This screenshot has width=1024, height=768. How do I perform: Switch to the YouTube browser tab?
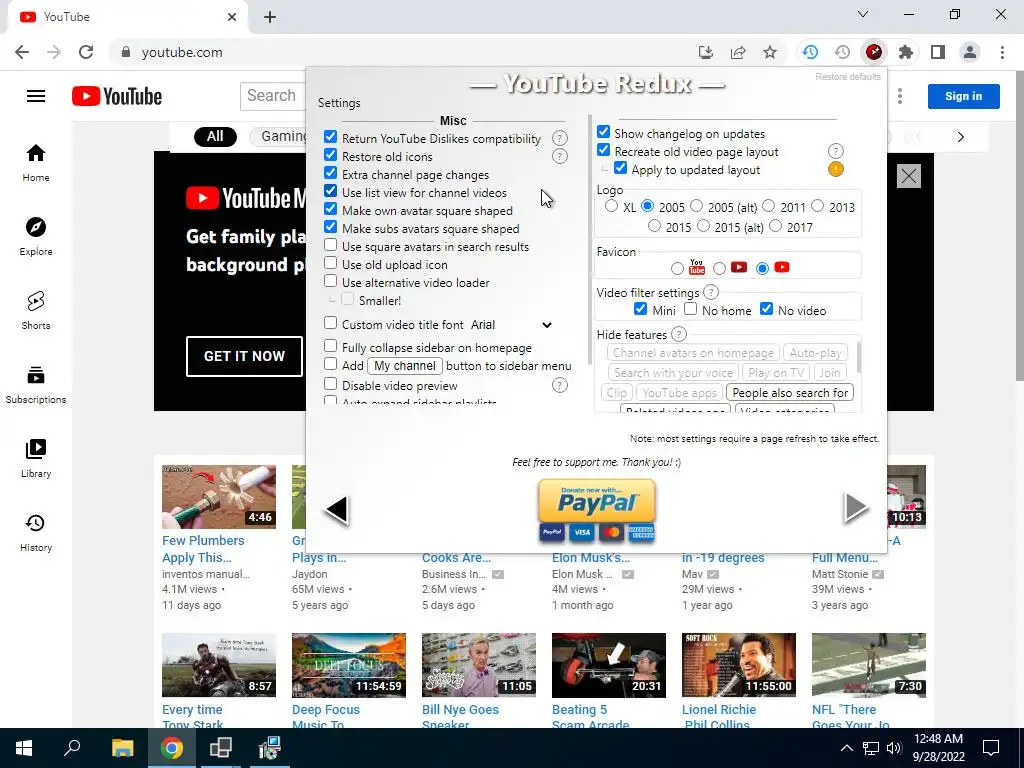127,17
